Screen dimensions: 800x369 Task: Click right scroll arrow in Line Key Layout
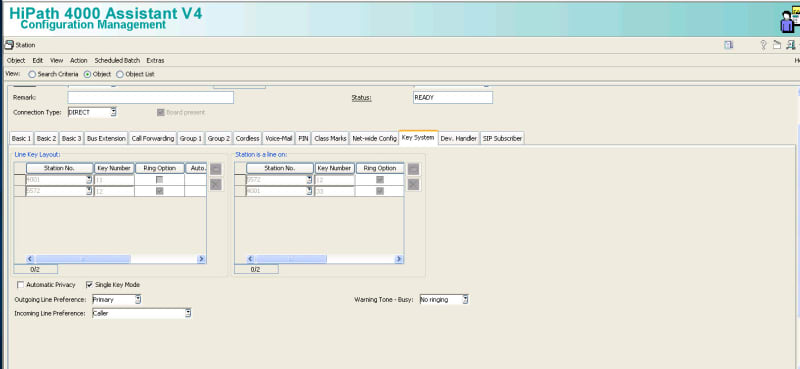point(202,259)
